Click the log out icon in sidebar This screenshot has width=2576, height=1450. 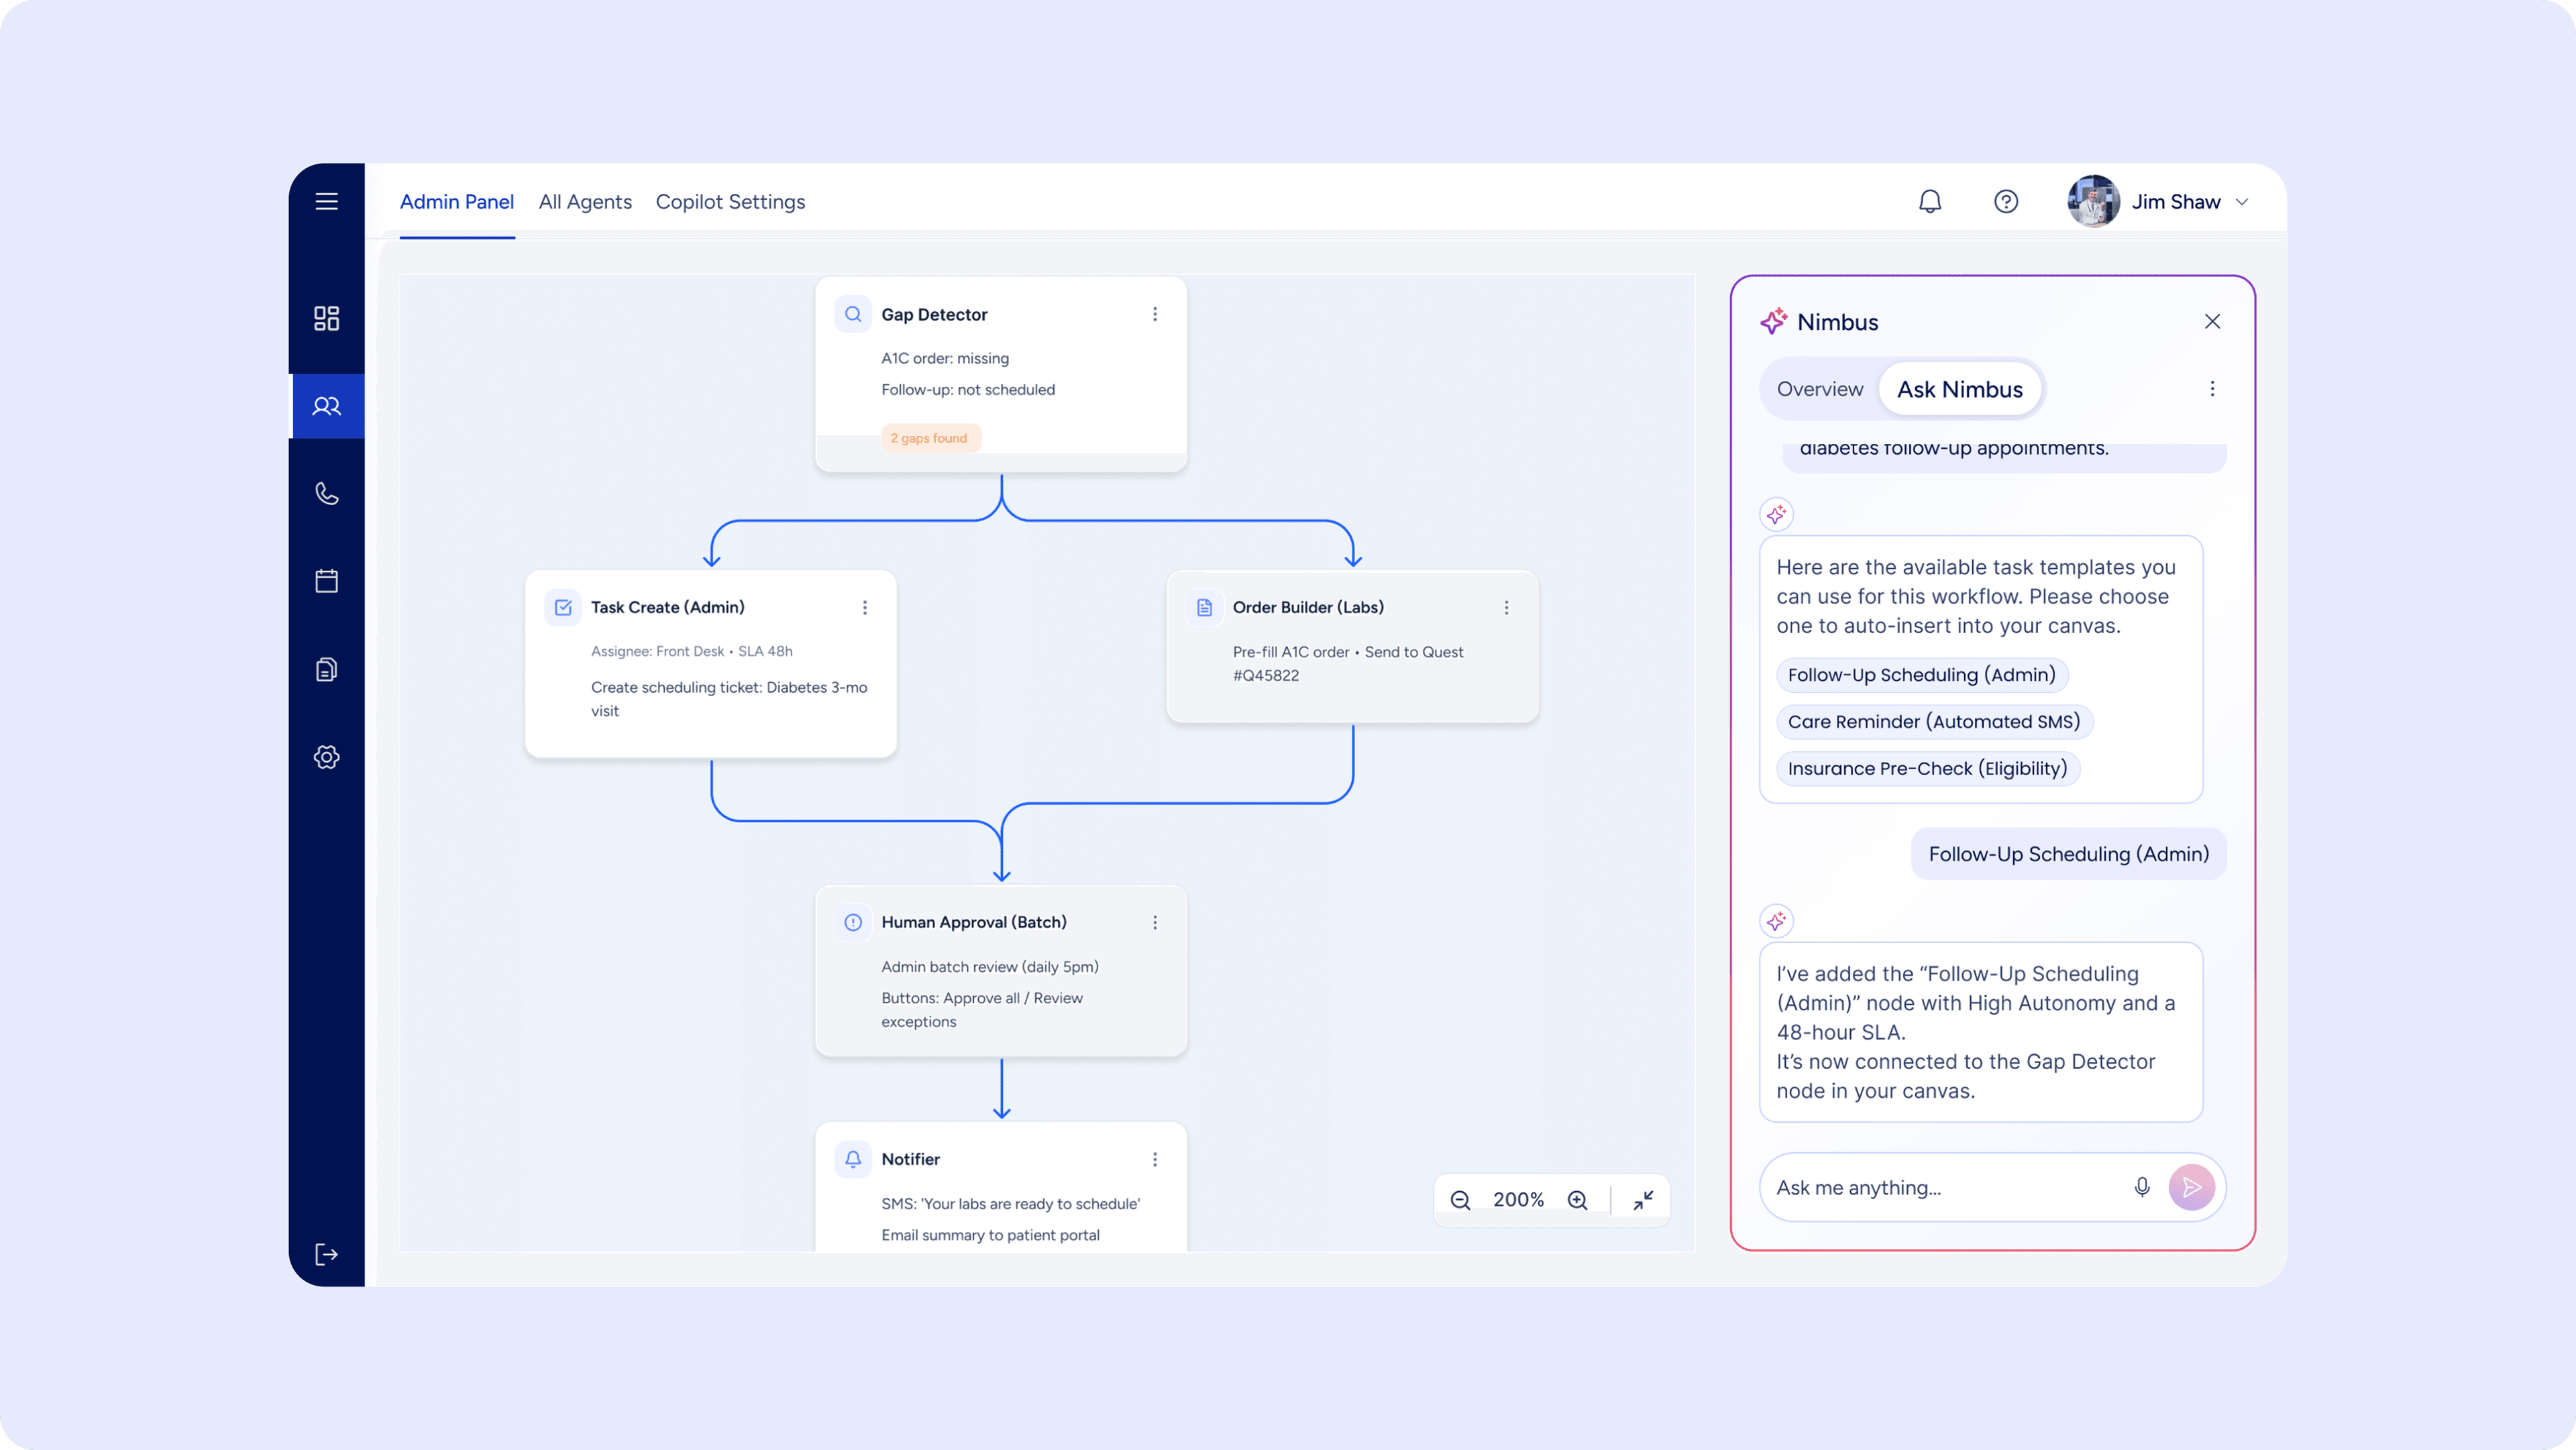[x=326, y=1254]
